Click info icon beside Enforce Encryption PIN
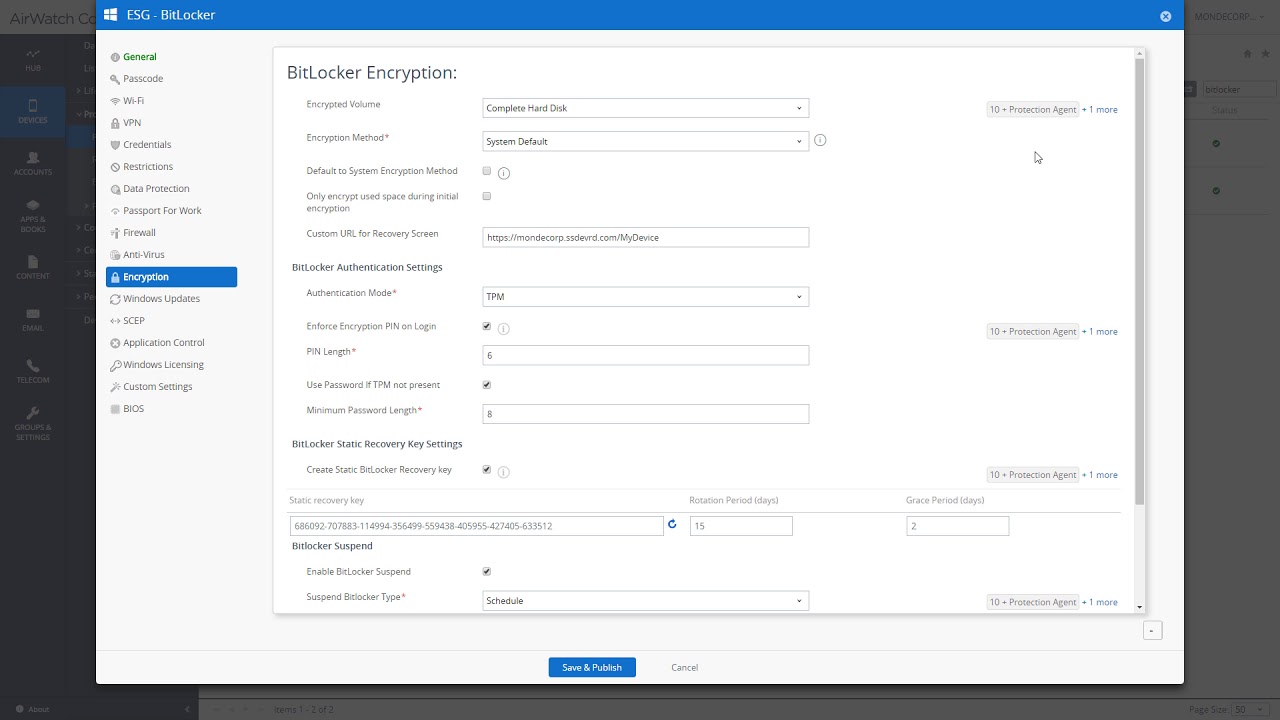The image size is (1280, 720). point(504,328)
